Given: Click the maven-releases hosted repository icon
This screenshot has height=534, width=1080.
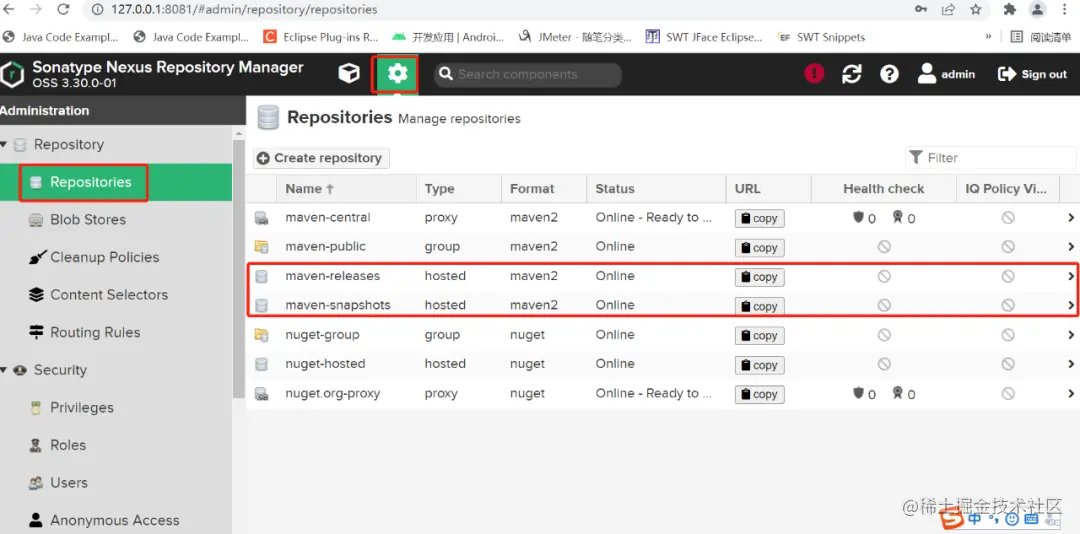Looking at the screenshot, I should (261, 276).
